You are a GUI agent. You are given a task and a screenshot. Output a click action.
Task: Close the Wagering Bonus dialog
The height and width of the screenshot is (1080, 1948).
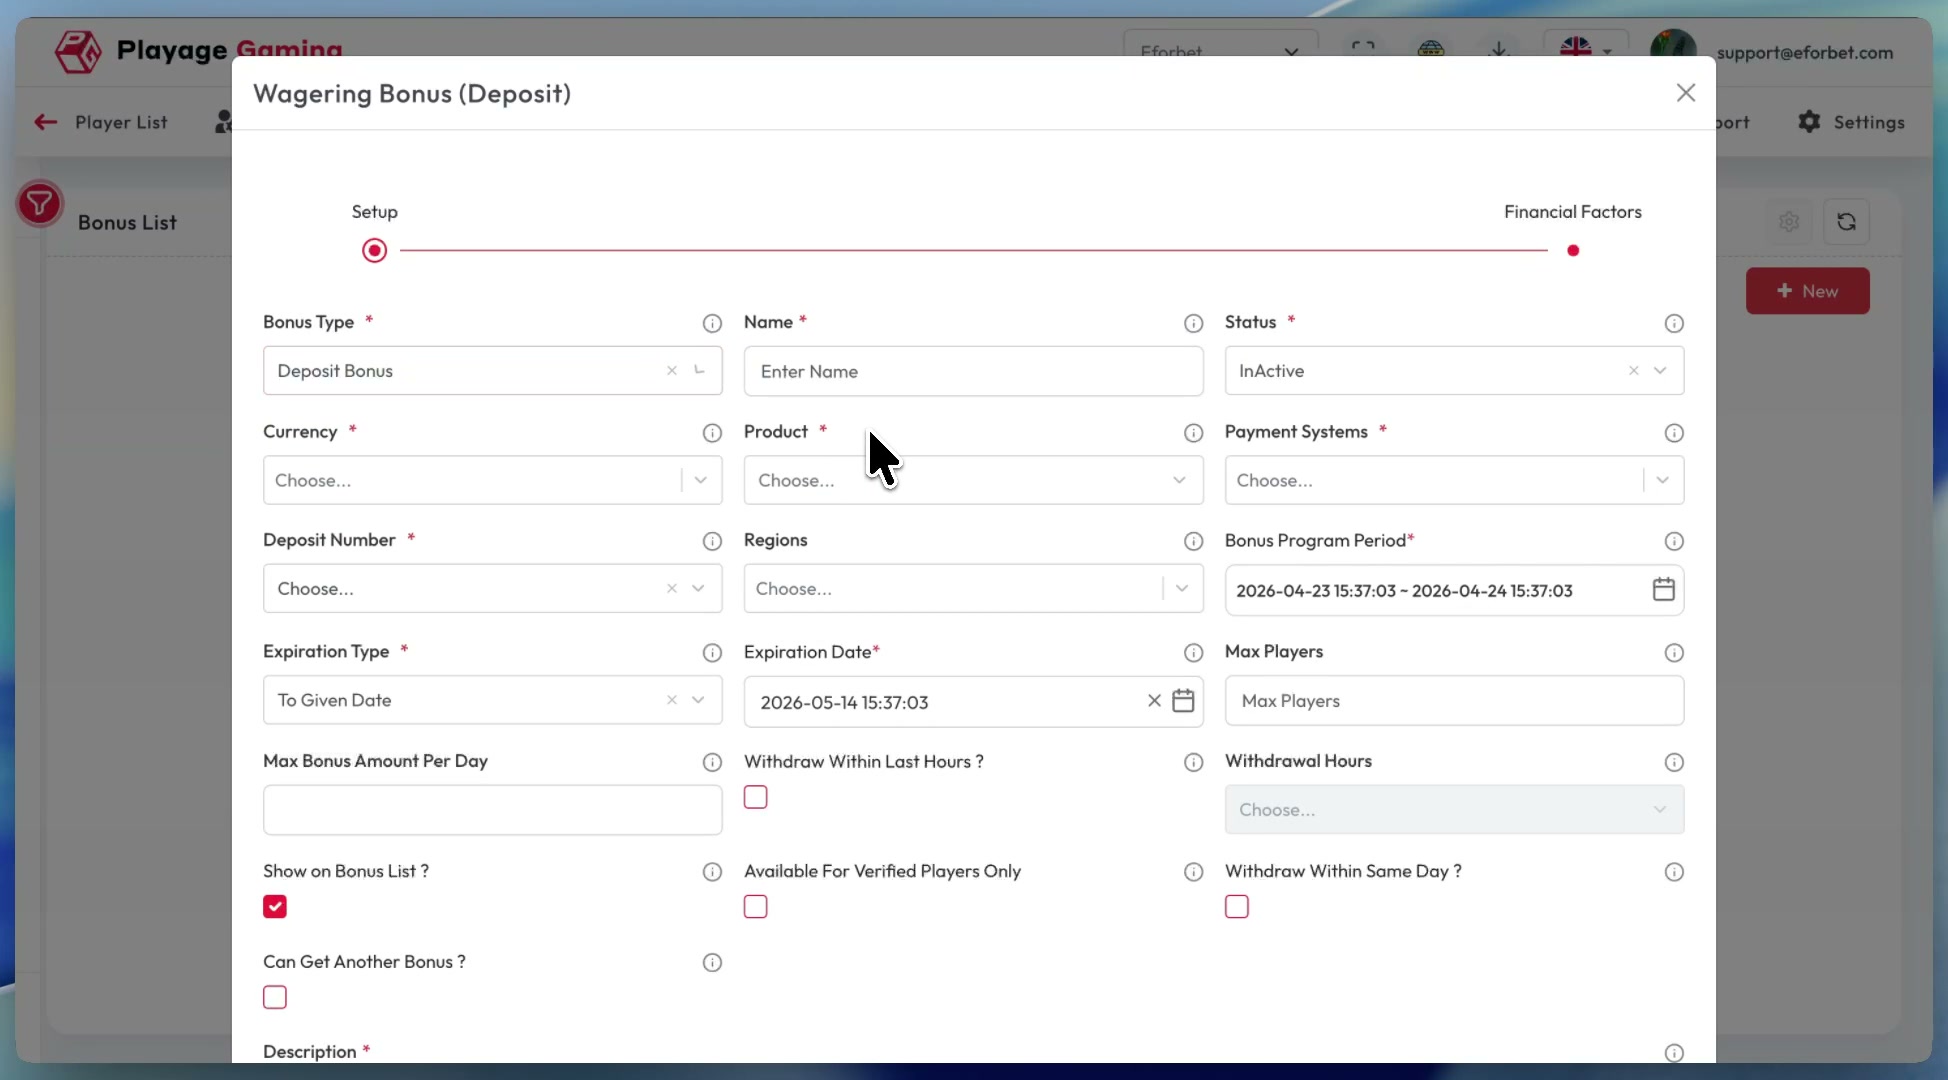1685,93
